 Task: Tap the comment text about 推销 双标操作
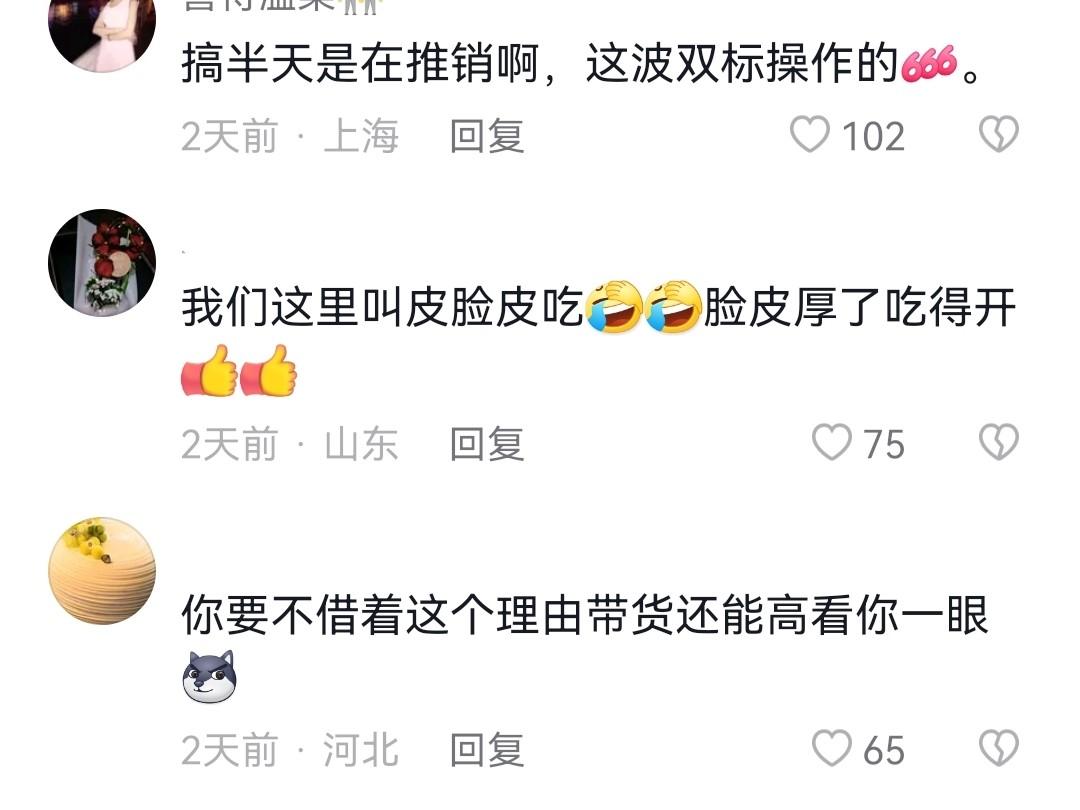pos(581,64)
